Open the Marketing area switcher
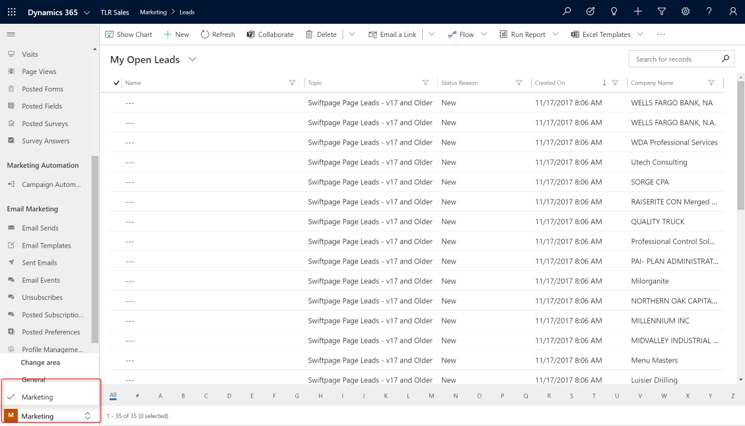 [x=50, y=416]
